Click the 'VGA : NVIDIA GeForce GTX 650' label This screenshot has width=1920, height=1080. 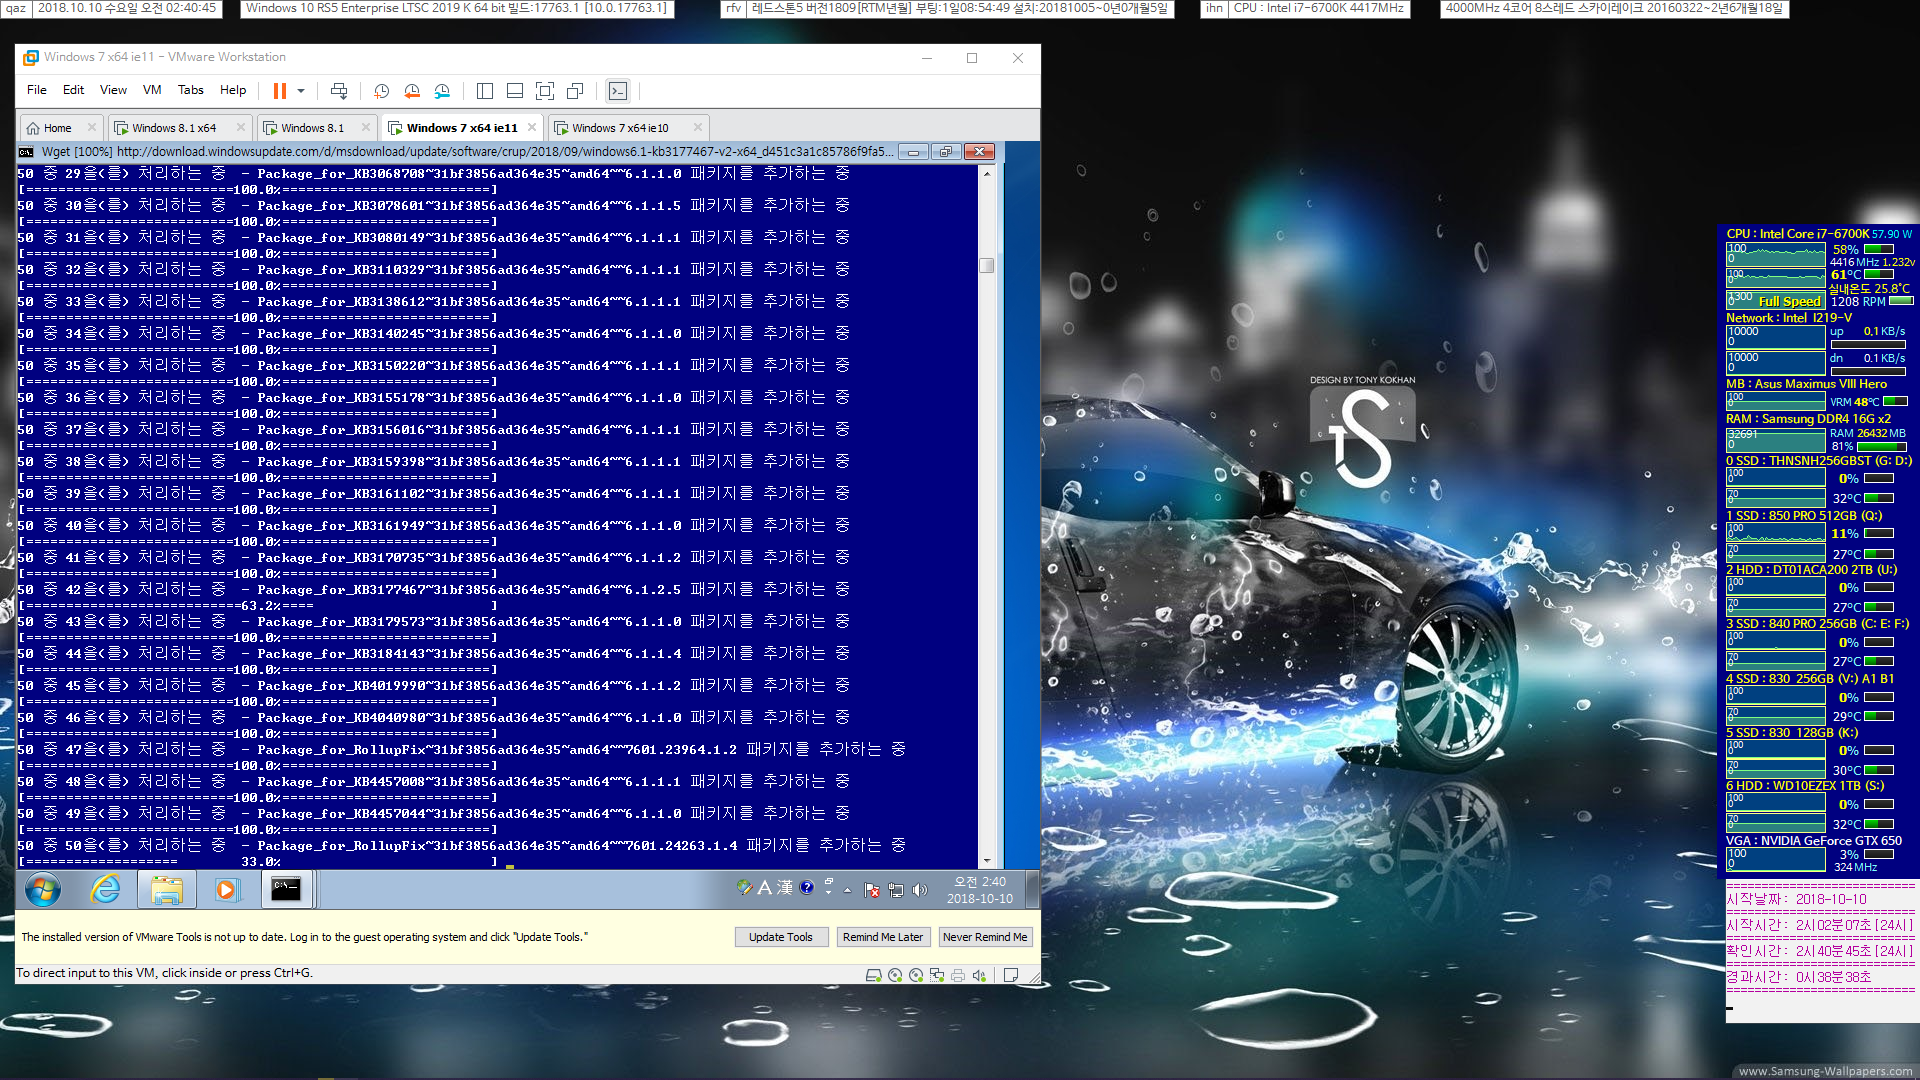pos(1814,841)
